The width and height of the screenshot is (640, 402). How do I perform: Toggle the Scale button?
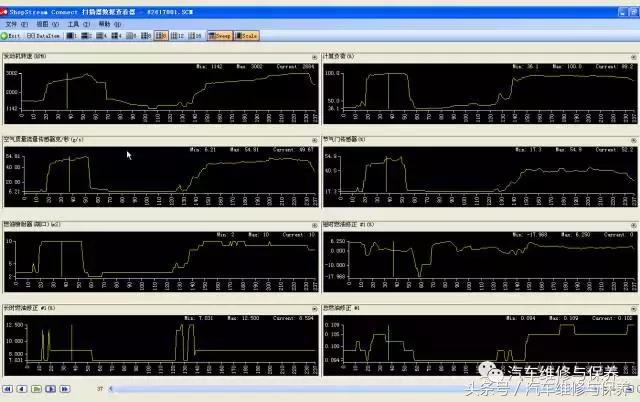[x=246, y=36]
